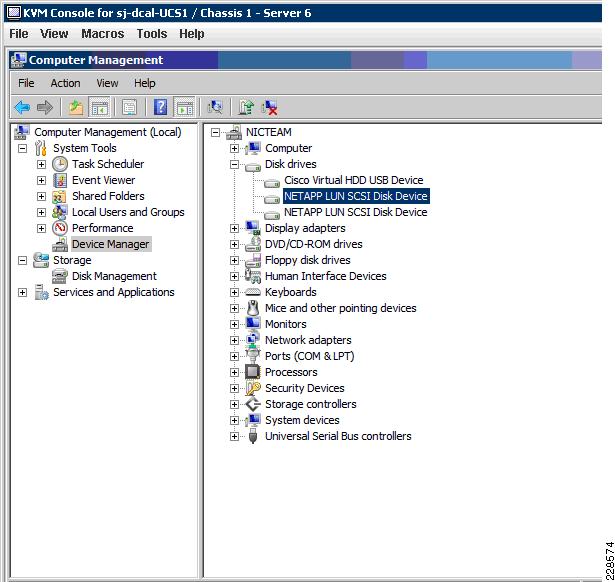The width and height of the screenshot is (615, 582).
Task: Select Floppy disk drives label
Action: tap(308, 260)
